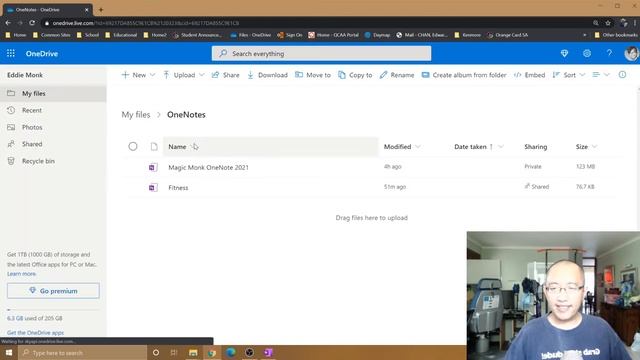Open the Sort dropdown
Screen dimensions: 640x360
tap(569, 75)
